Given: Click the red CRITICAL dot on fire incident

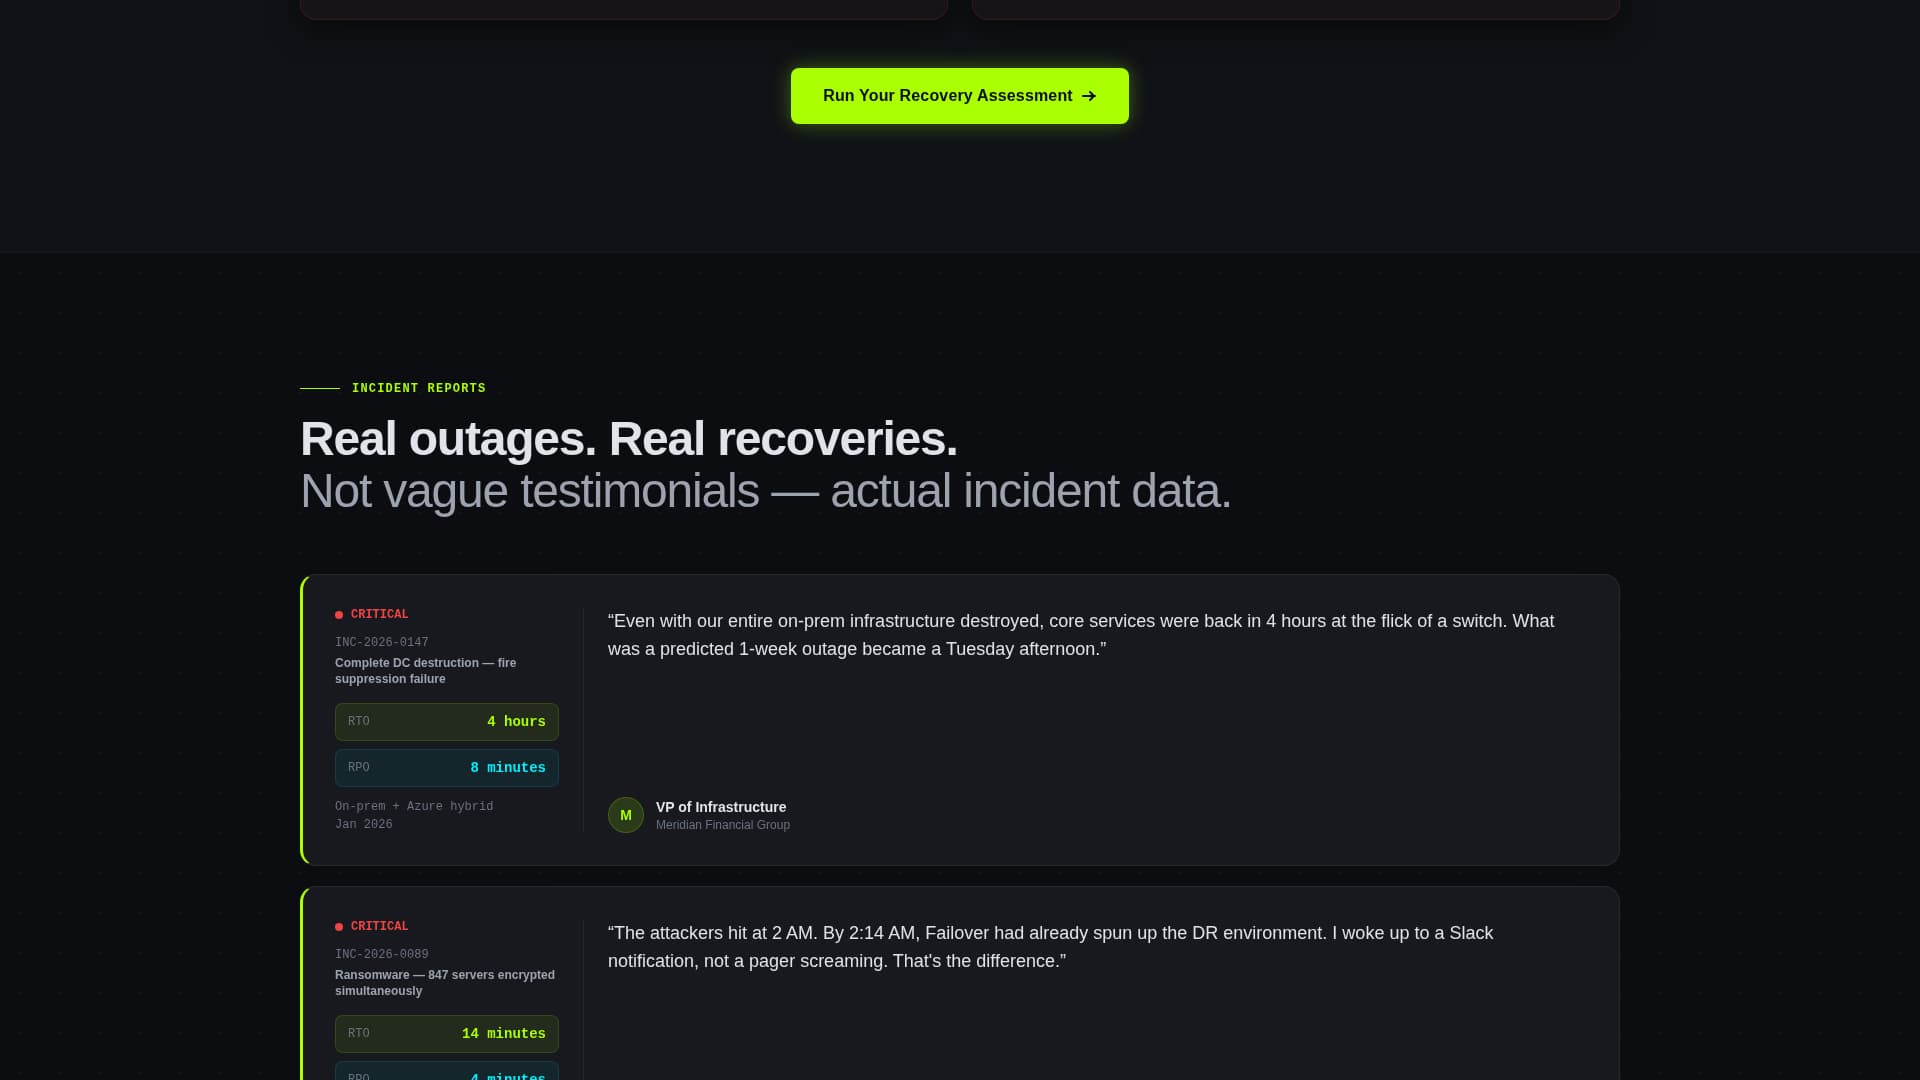Looking at the screenshot, I should coord(339,614).
